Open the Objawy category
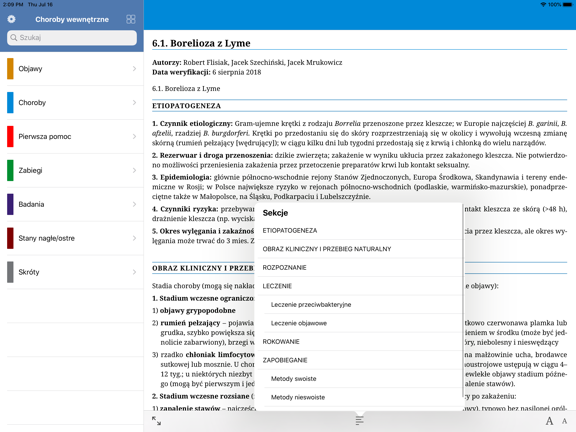 pos(72,69)
